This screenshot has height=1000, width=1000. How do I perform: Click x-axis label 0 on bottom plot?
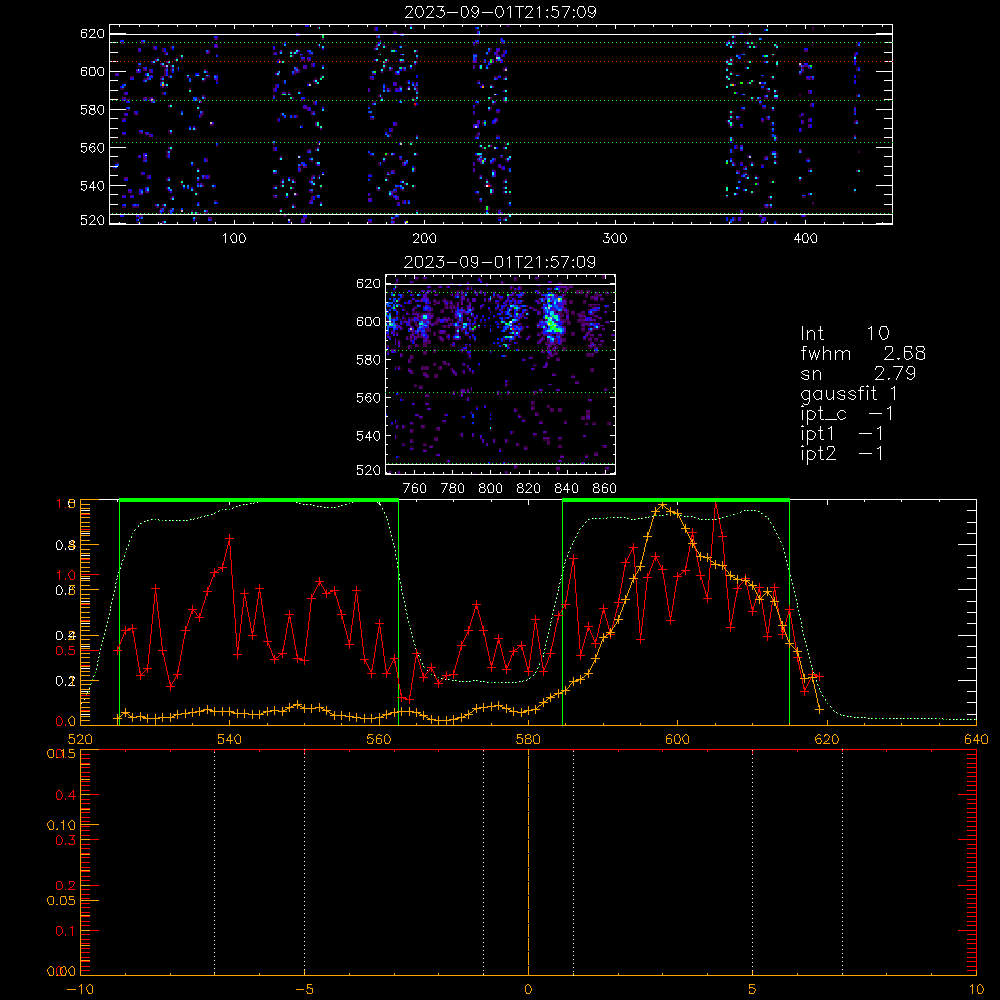tap(528, 990)
